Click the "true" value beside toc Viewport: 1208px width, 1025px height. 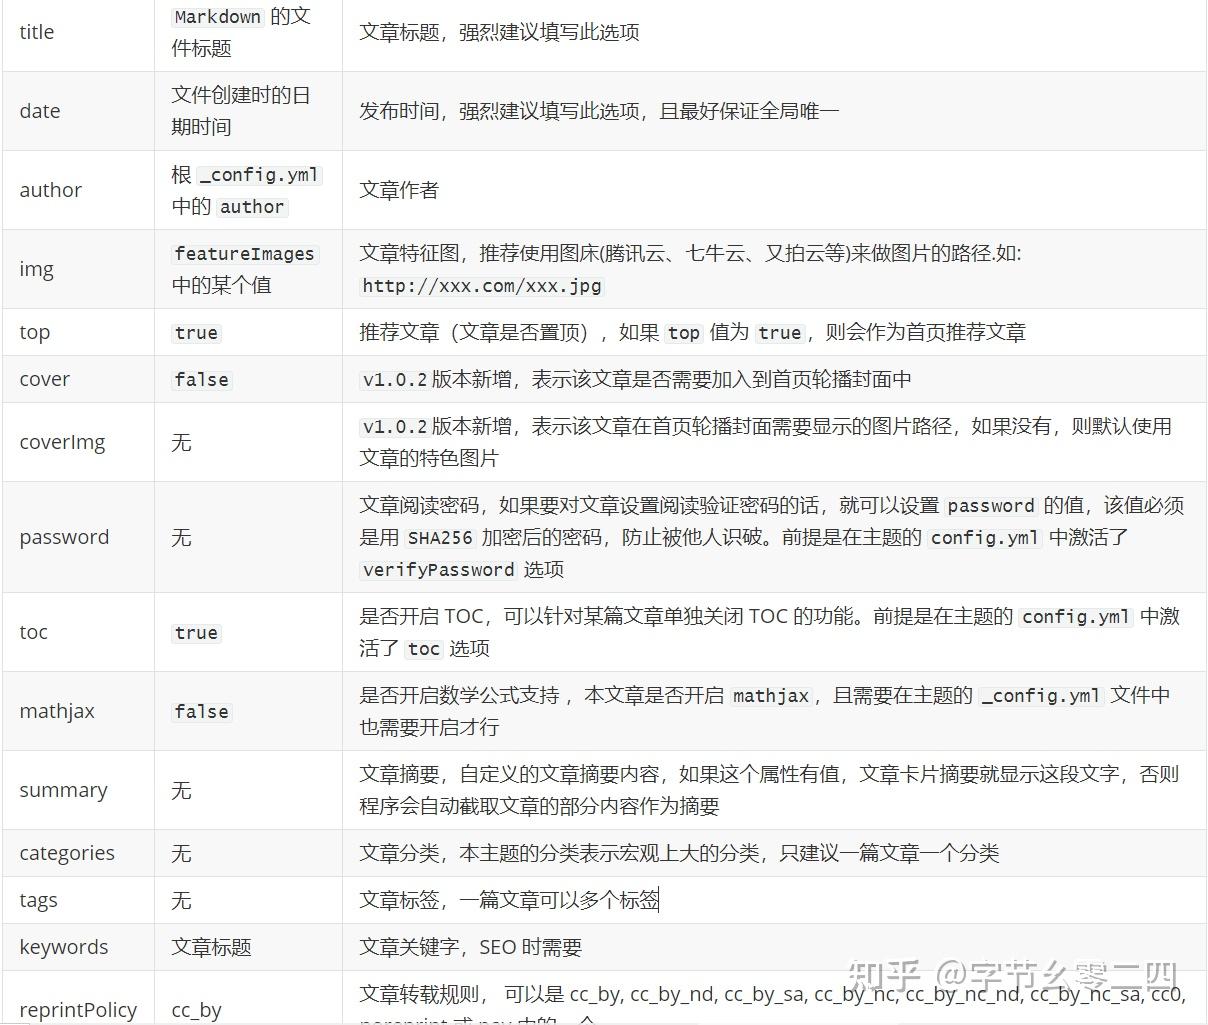[x=196, y=632]
